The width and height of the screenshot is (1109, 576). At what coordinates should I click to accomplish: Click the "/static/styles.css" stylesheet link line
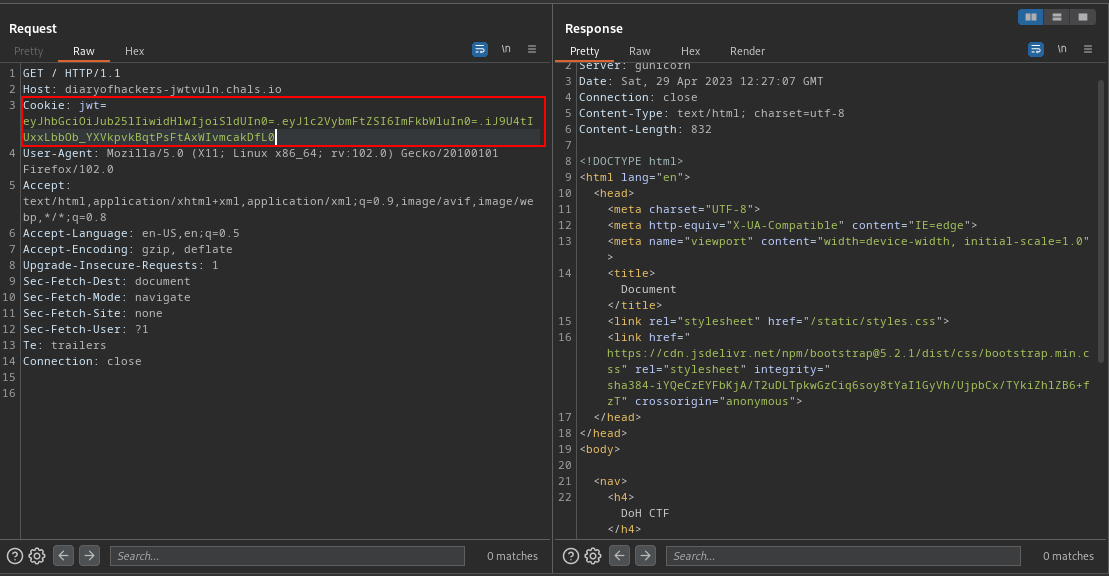(778, 321)
